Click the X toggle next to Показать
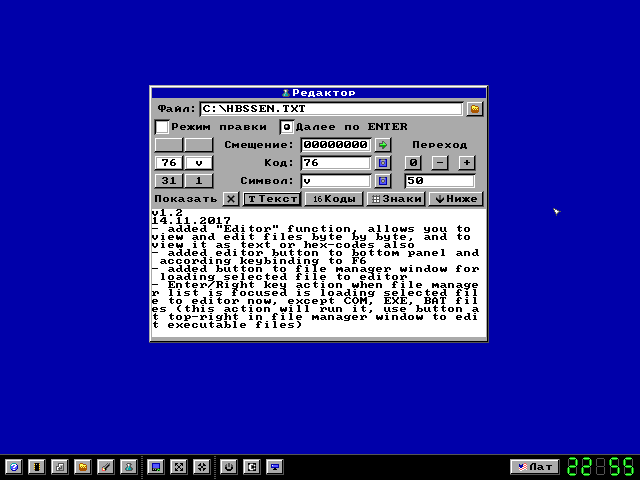640x480 pixels. pos(231,199)
